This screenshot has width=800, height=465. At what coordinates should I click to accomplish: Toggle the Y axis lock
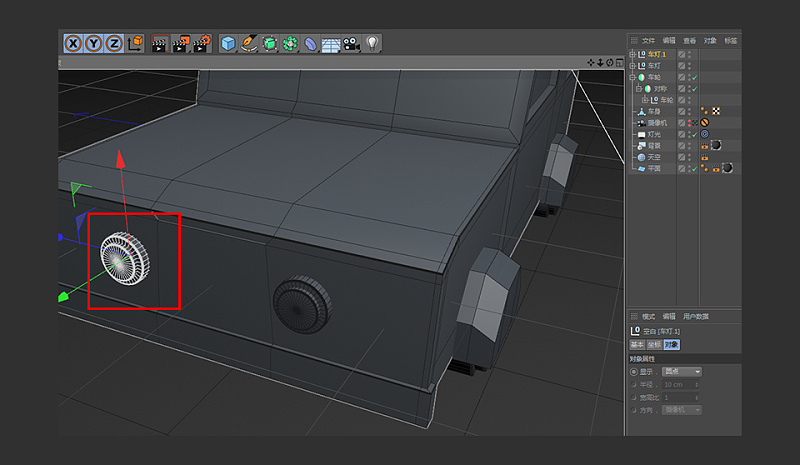click(x=94, y=43)
